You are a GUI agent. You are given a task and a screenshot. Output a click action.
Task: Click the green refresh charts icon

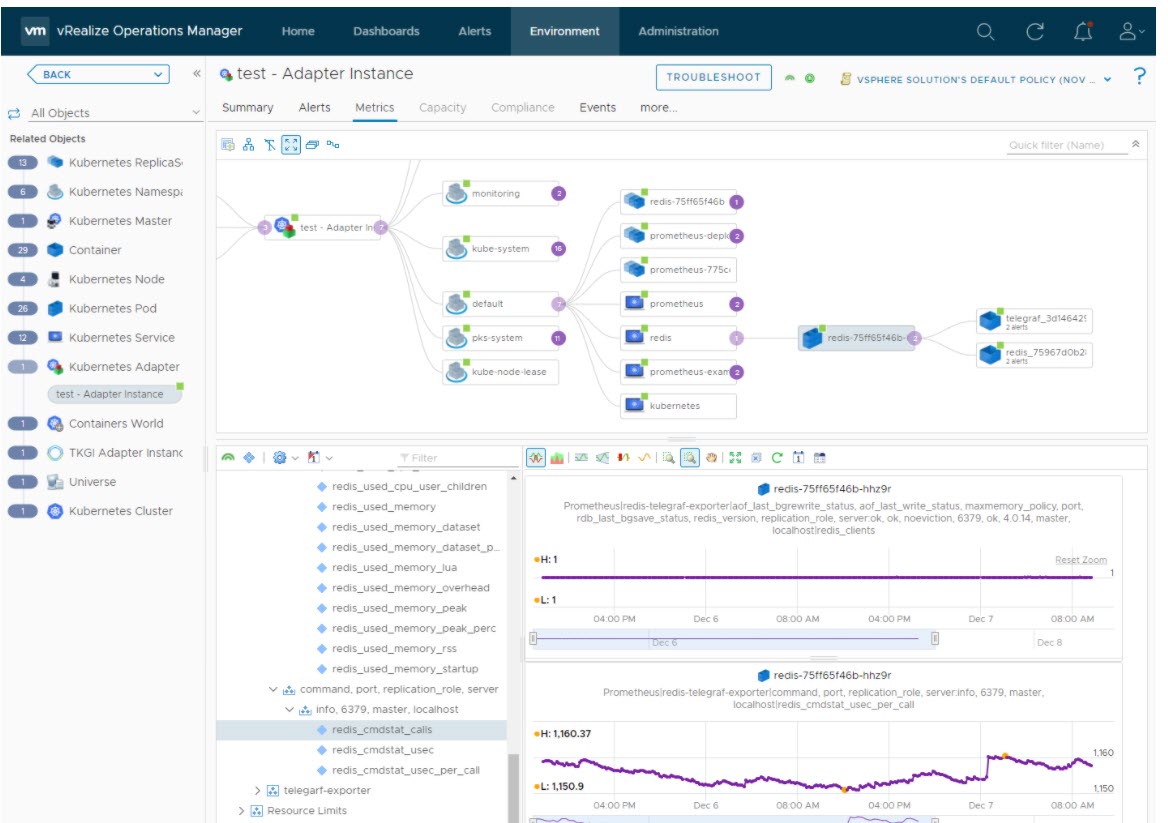pyautogui.click(x=777, y=458)
